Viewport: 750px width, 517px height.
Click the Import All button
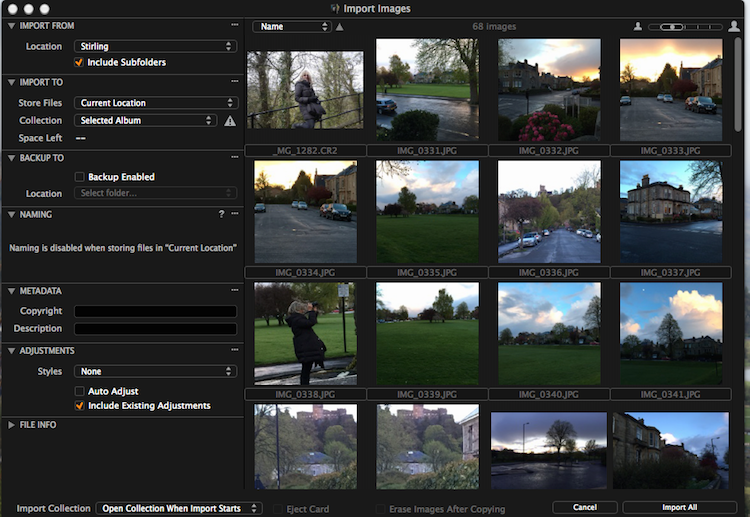[679, 507]
